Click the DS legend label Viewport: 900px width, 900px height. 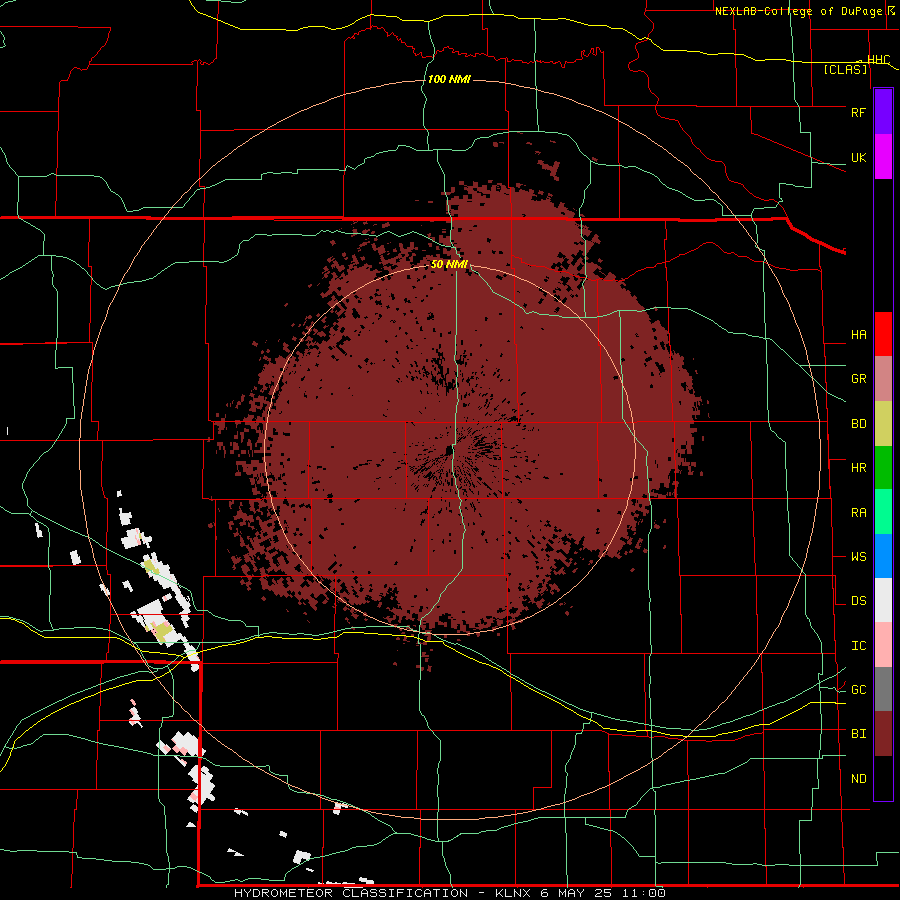[x=858, y=601]
